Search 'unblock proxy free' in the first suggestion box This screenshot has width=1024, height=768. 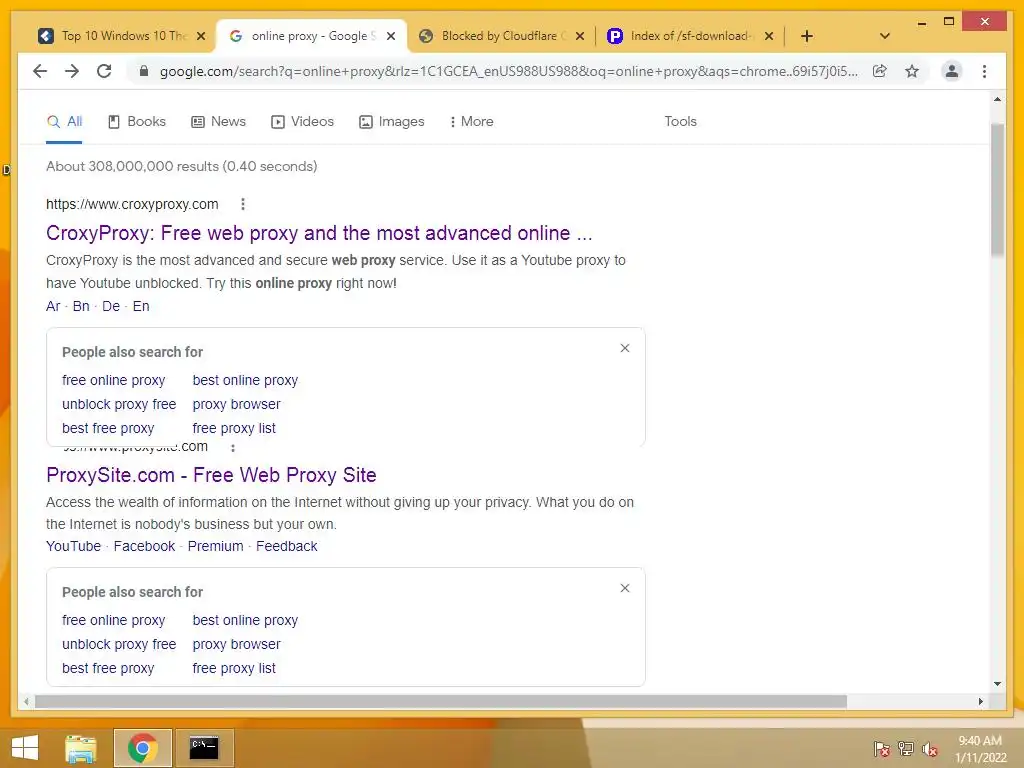(119, 404)
